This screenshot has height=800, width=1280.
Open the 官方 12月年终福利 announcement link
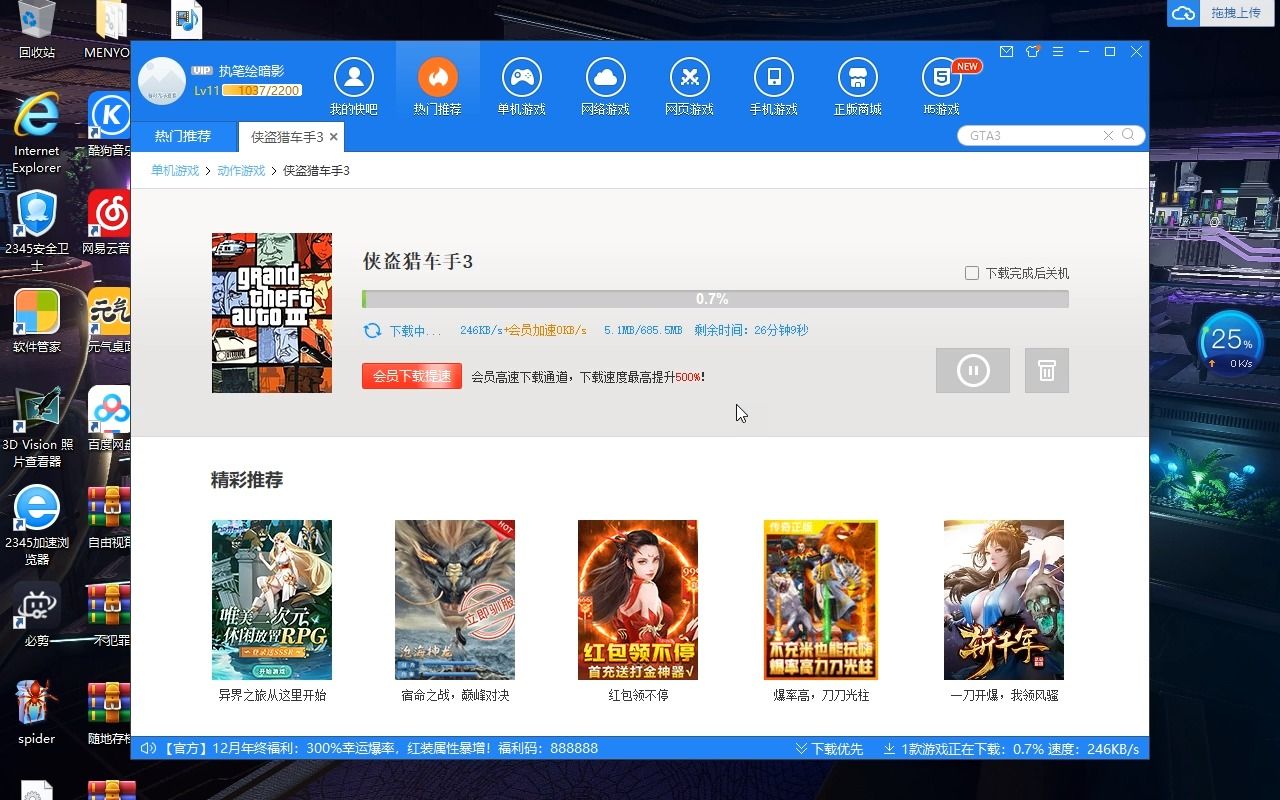click(380, 748)
